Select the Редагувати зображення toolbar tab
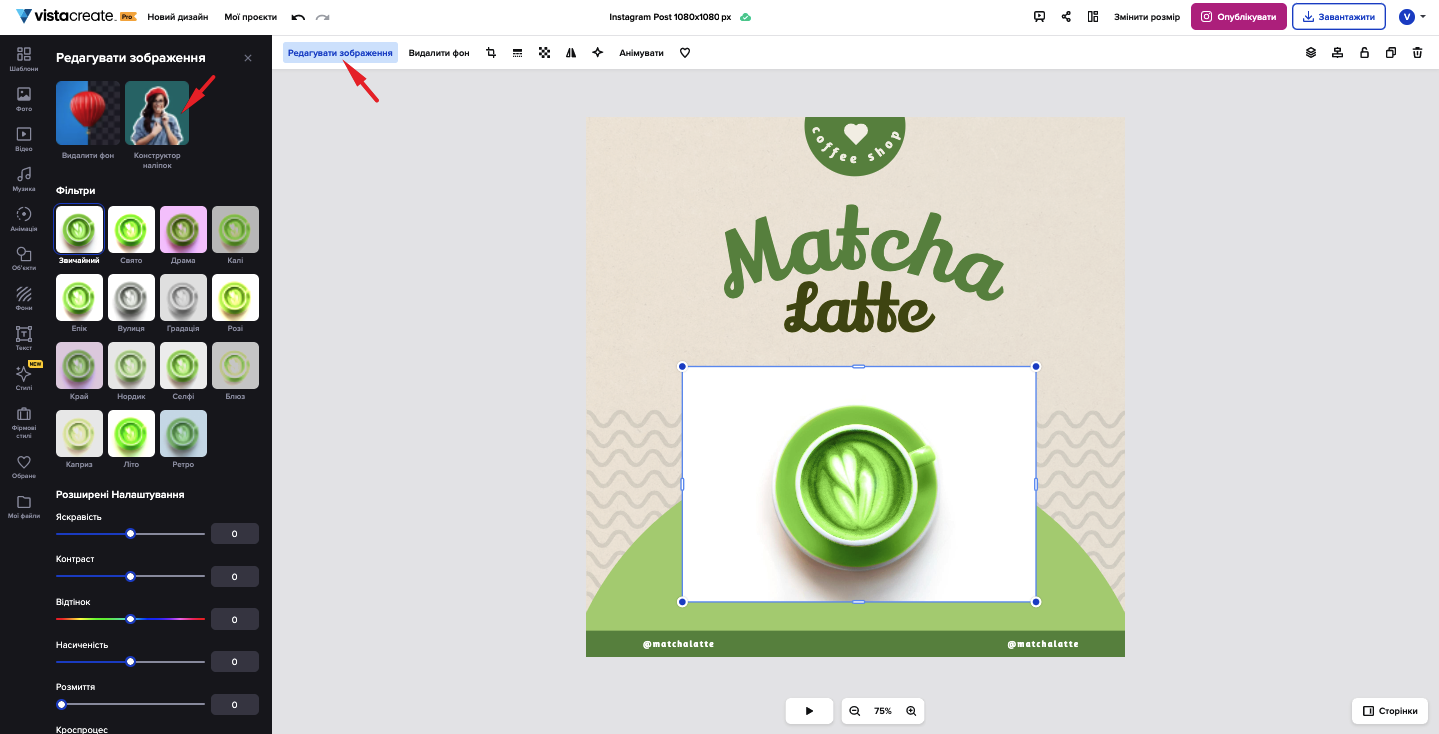Screen dimensions: 1439x734 tap(340, 53)
